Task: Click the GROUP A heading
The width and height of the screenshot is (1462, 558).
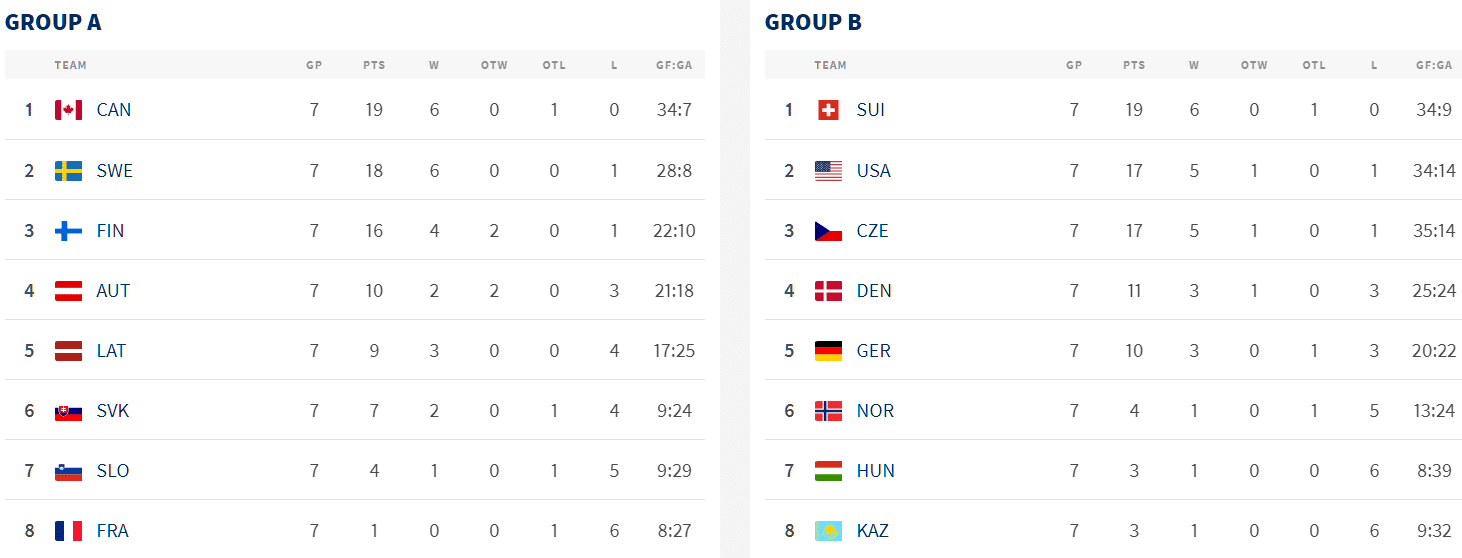Action: coord(53,22)
